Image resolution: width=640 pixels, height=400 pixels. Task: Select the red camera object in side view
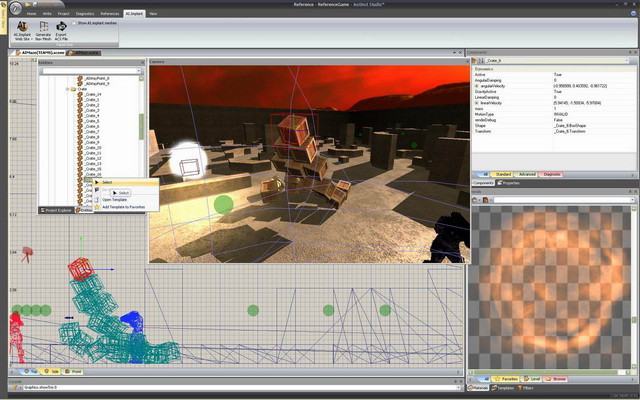[x=27, y=254]
